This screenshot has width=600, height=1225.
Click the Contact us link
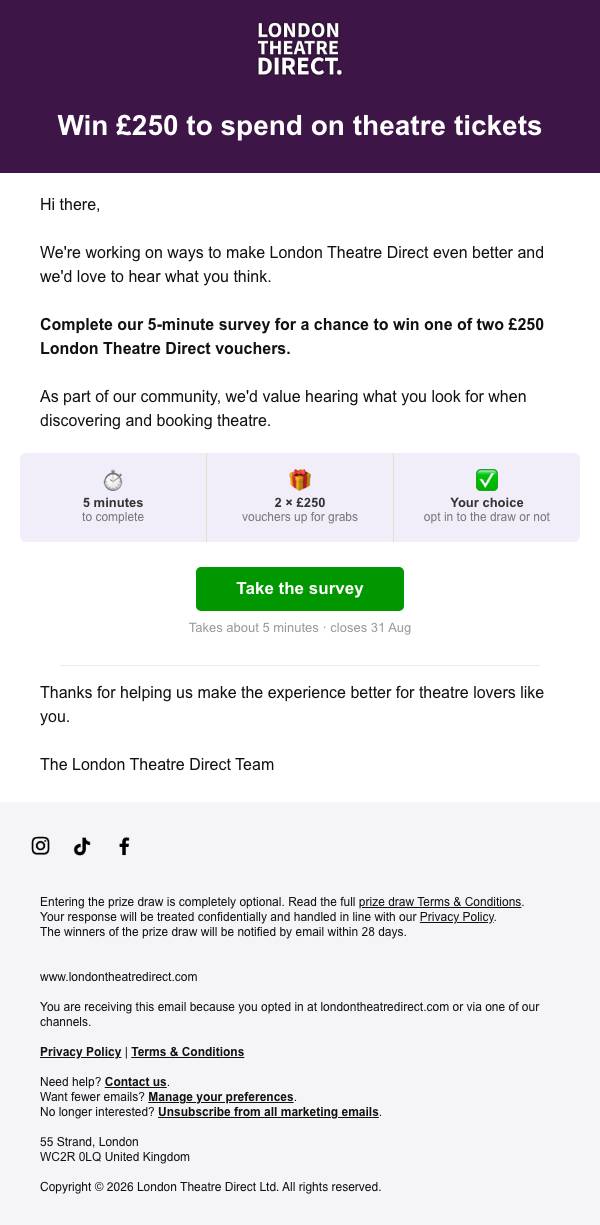click(x=136, y=1082)
